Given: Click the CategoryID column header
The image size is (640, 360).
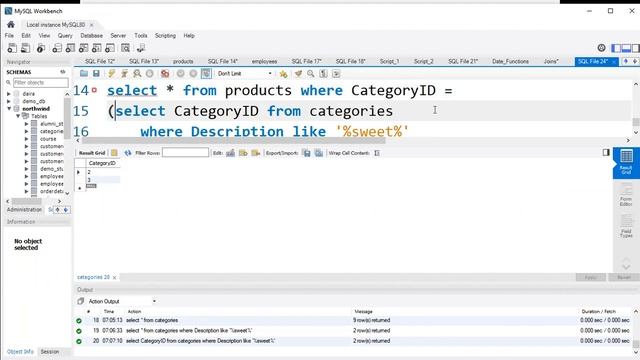Looking at the screenshot, I should [102, 163].
